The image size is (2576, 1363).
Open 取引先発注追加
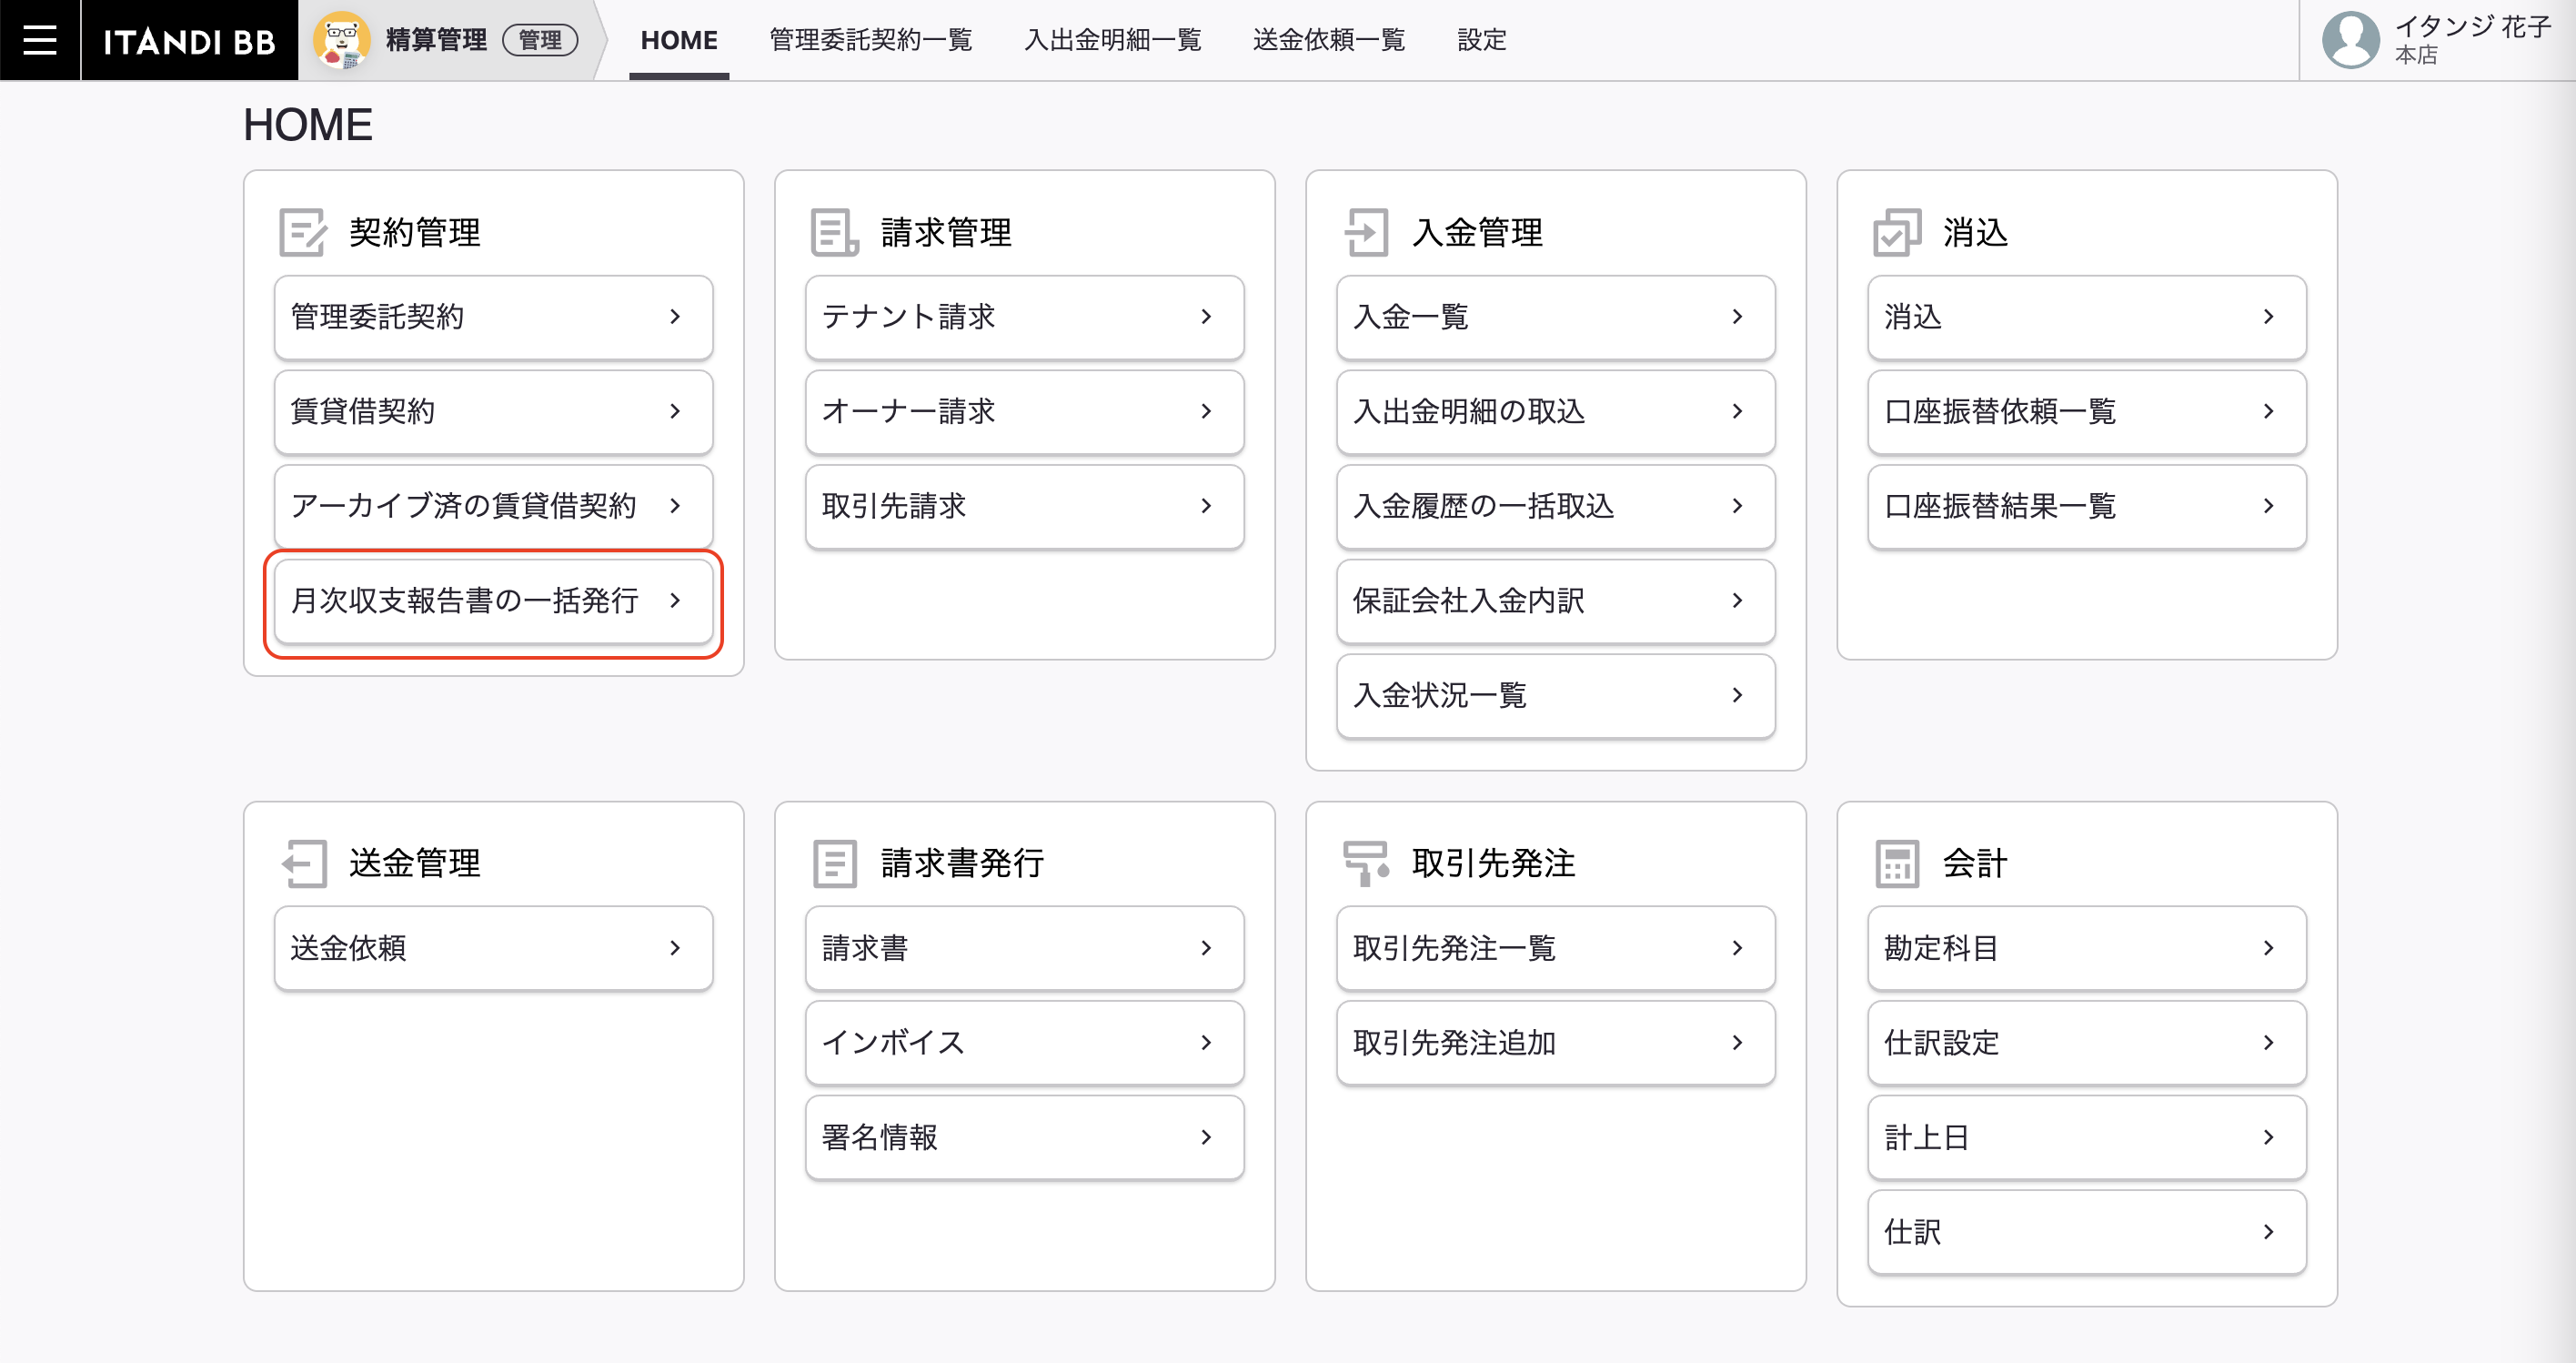(1556, 1042)
